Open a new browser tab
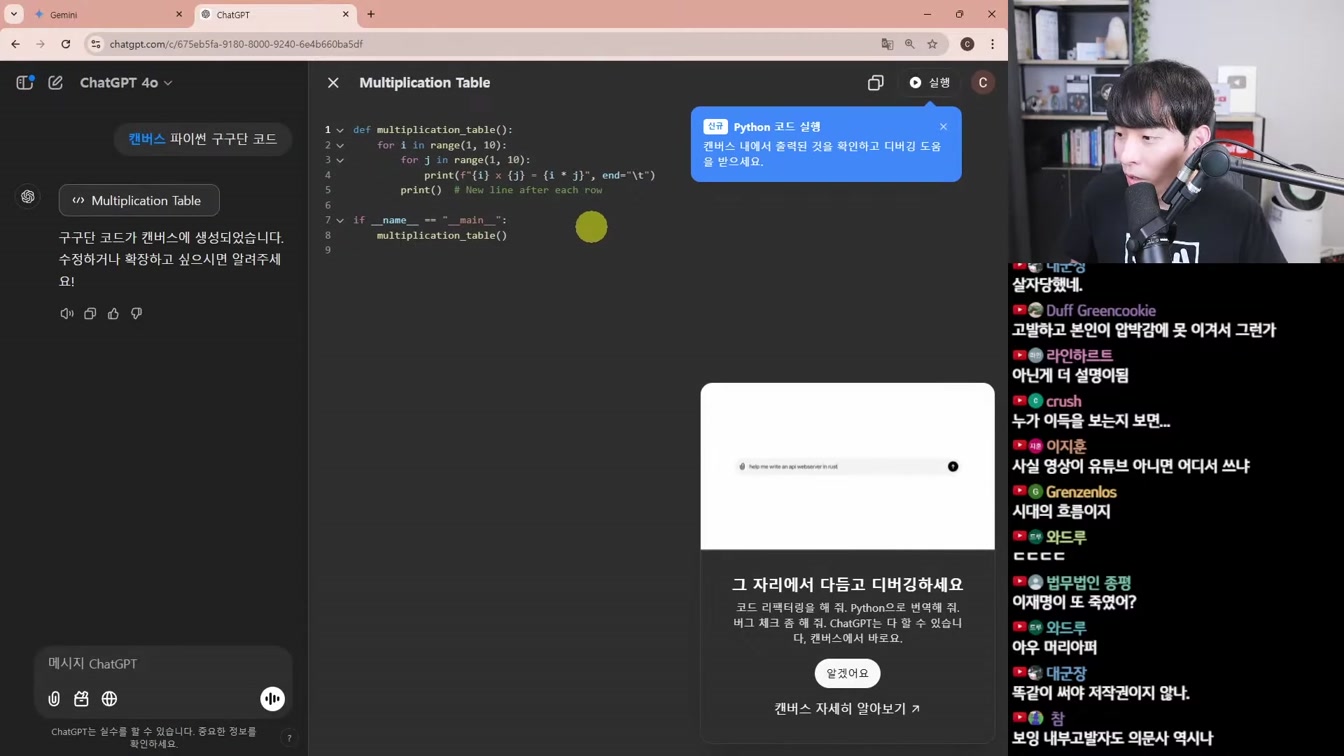The height and width of the screenshot is (756, 1344). pyautogui.click(x=371, y=15)
